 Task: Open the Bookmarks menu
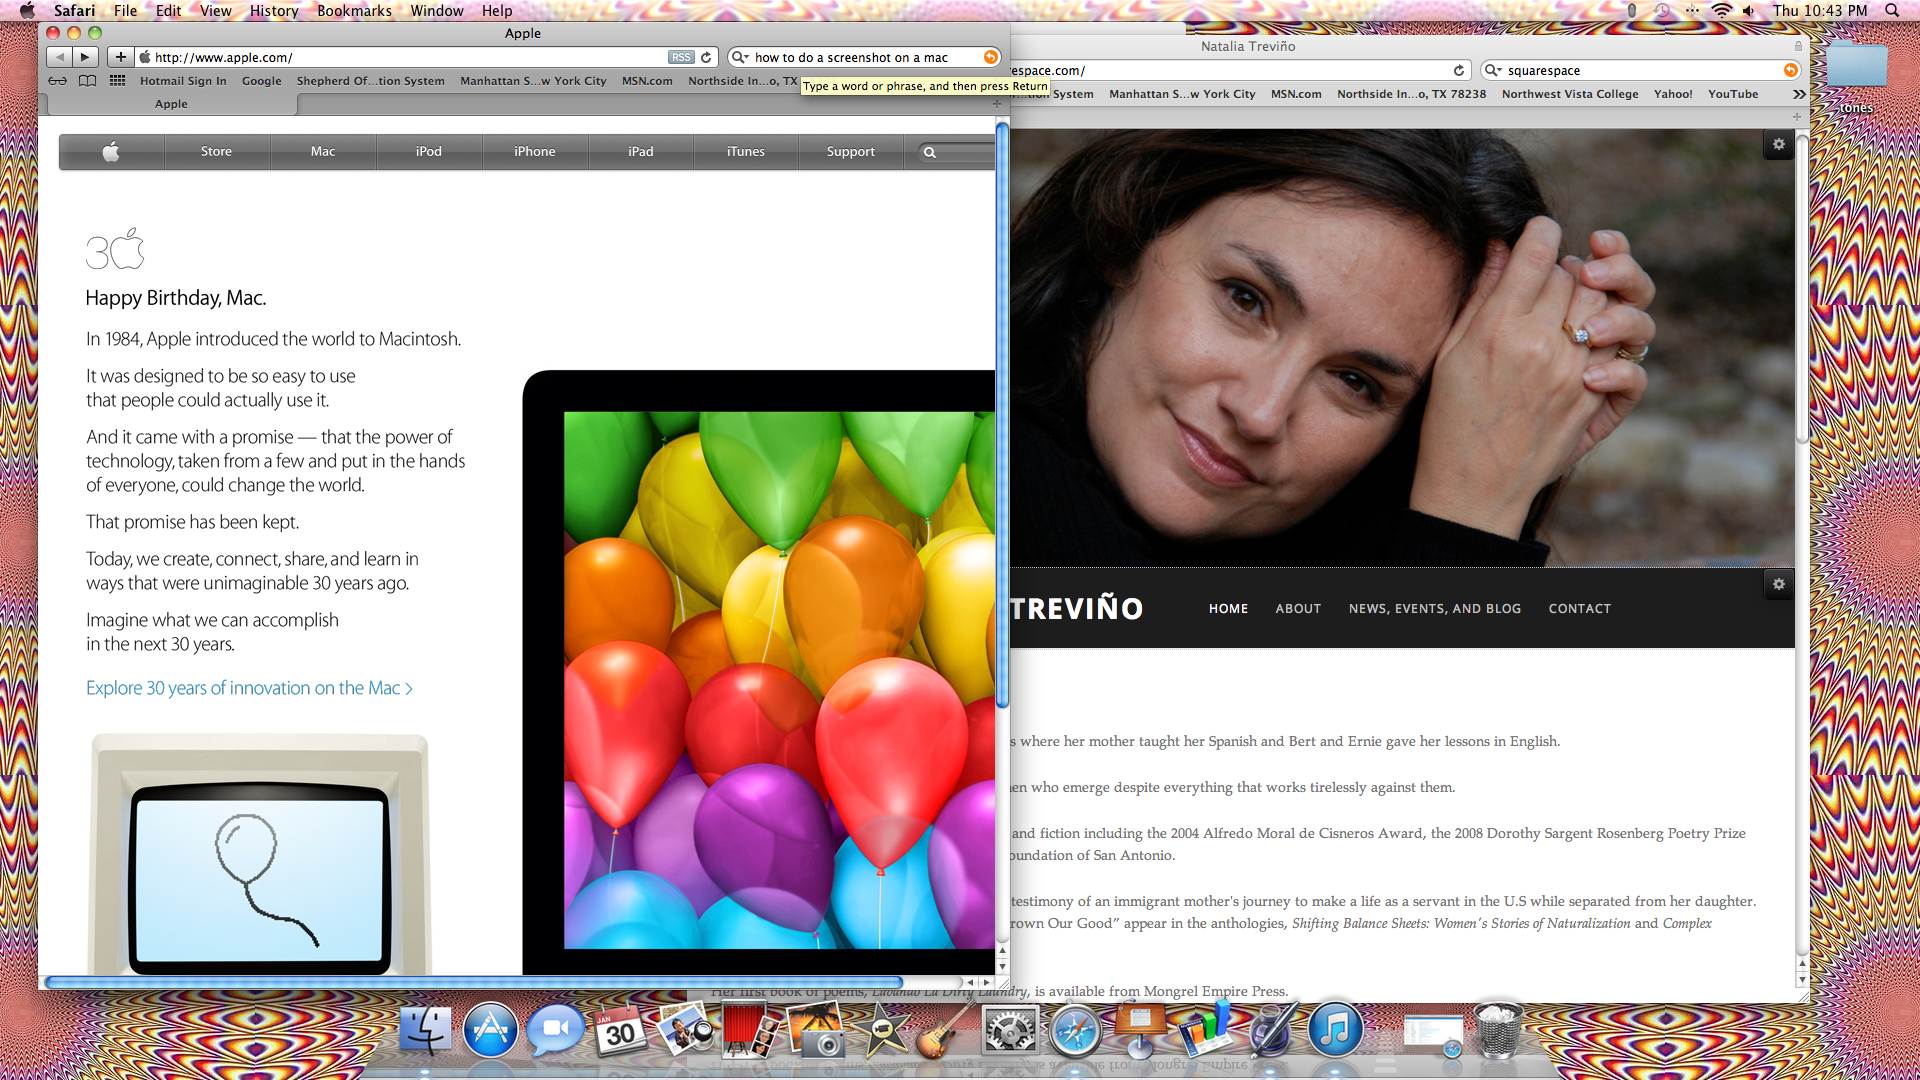point(354,10)
